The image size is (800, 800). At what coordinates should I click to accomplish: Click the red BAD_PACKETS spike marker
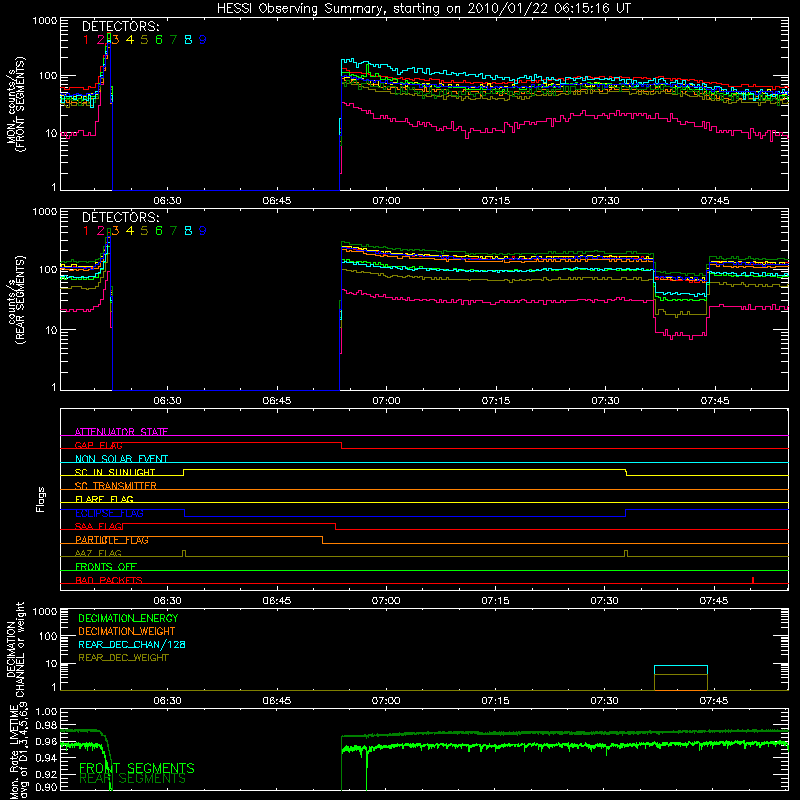(x=753, y=580)
